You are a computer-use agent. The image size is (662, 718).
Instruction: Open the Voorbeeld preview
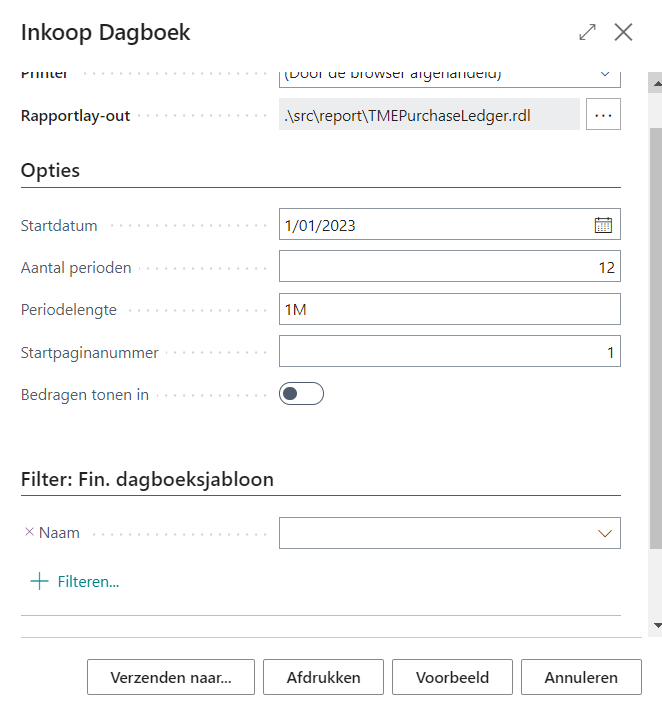pos(452,677)
